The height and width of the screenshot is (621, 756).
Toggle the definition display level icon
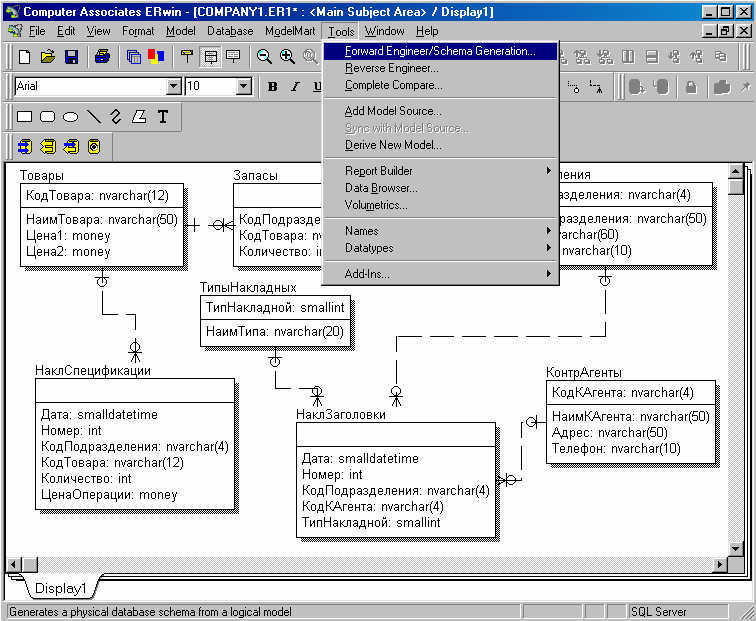[233, 57]
